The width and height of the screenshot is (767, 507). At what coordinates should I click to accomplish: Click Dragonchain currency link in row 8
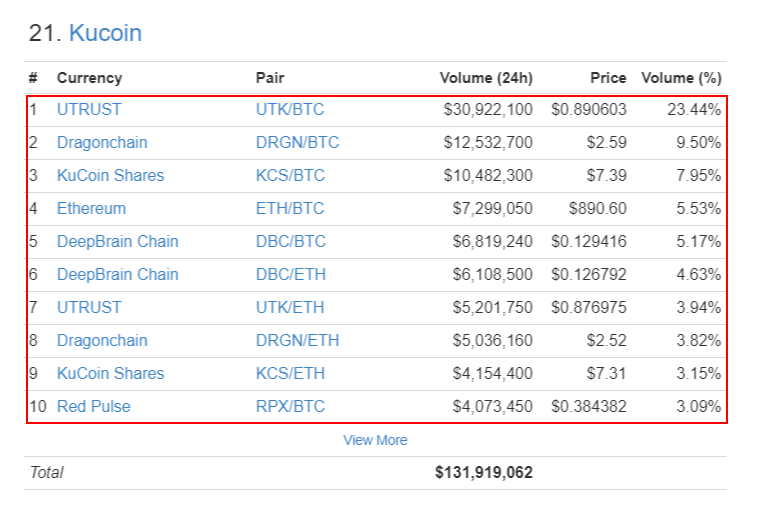[102, 340]
